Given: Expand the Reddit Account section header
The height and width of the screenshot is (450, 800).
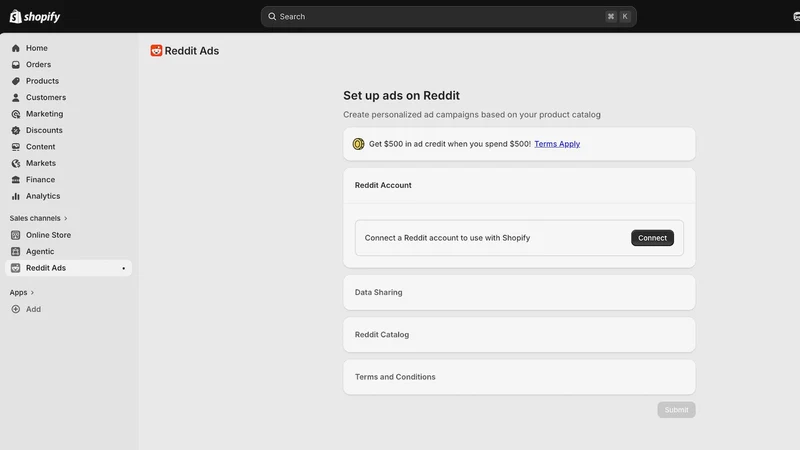Looking at the screenshot, I should point(519,185).
